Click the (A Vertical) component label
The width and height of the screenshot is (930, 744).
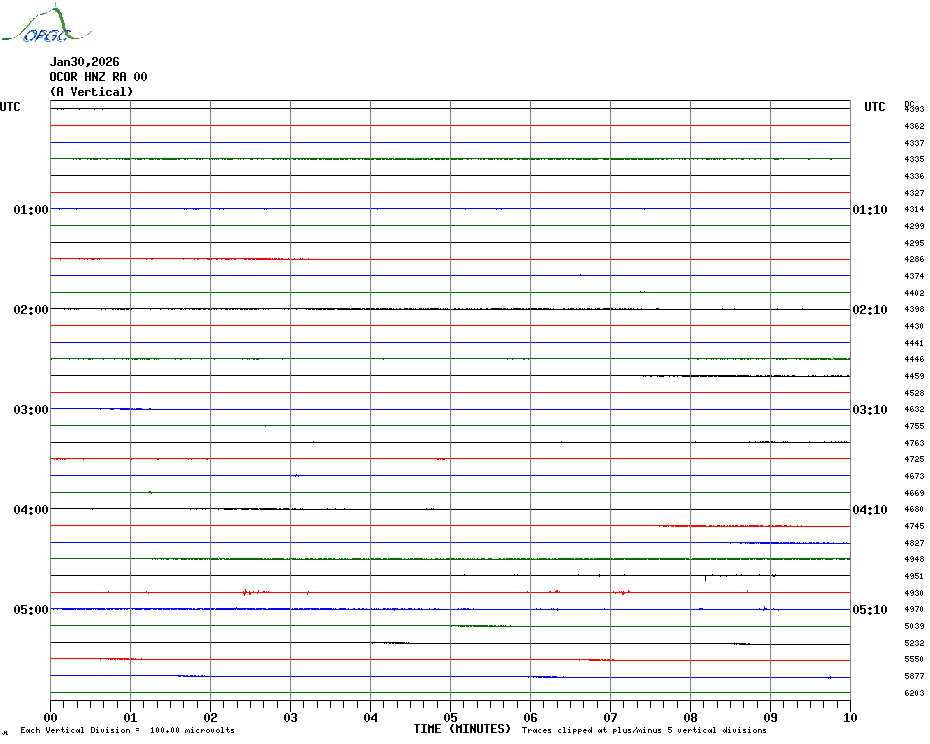(91, 92)
